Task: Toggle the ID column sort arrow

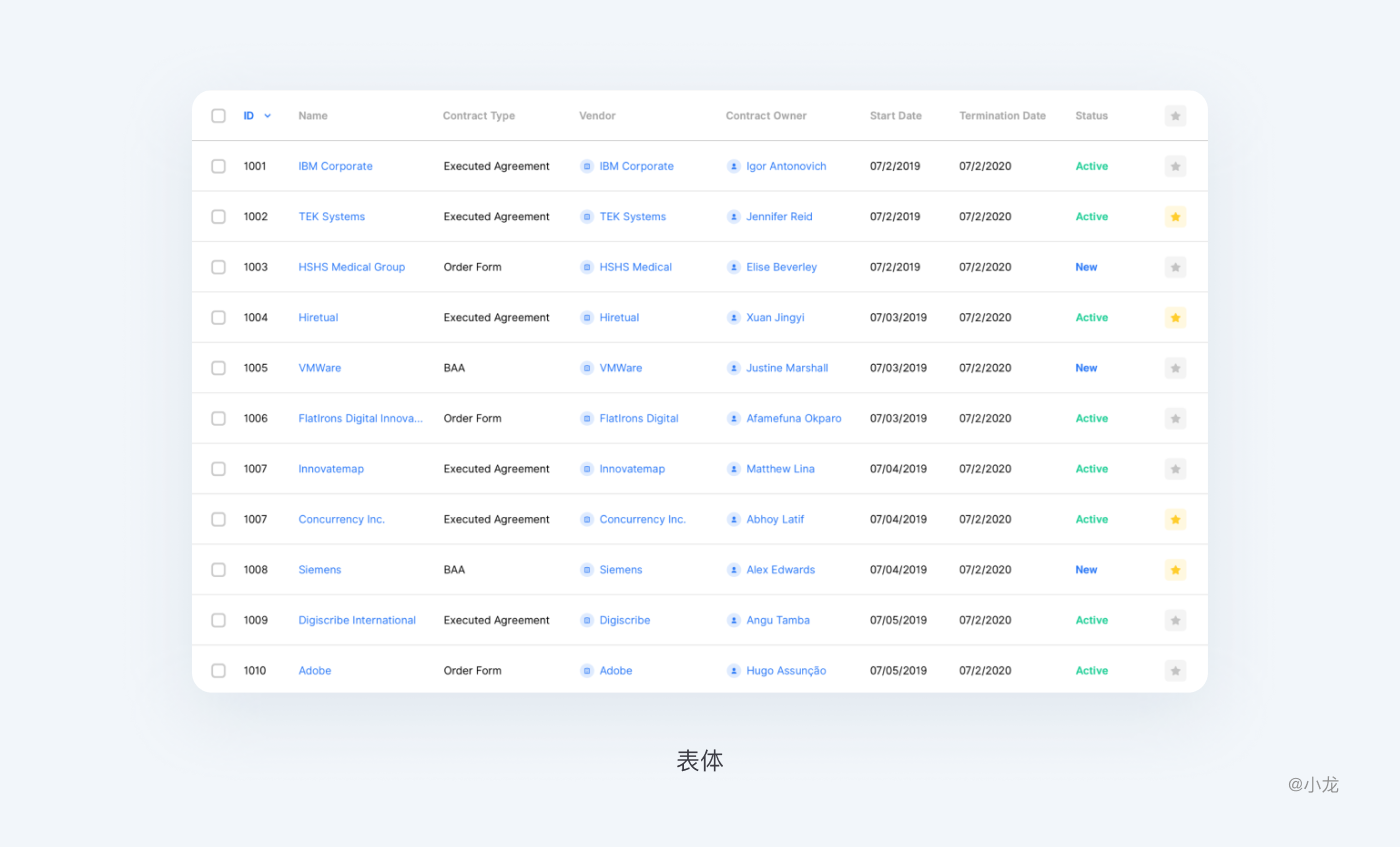Action: [x=267, y=116]
